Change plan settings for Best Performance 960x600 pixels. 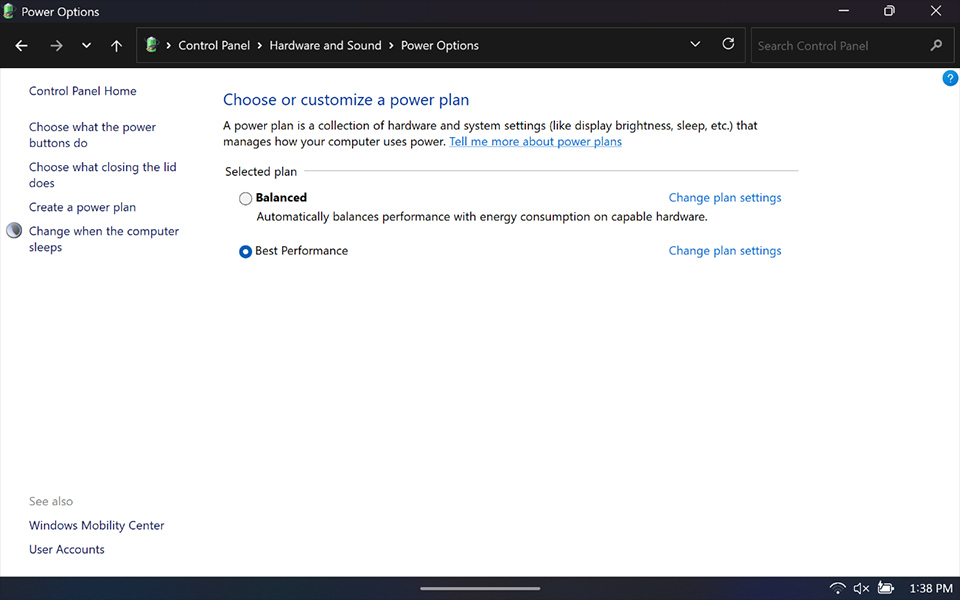point(725,251)
